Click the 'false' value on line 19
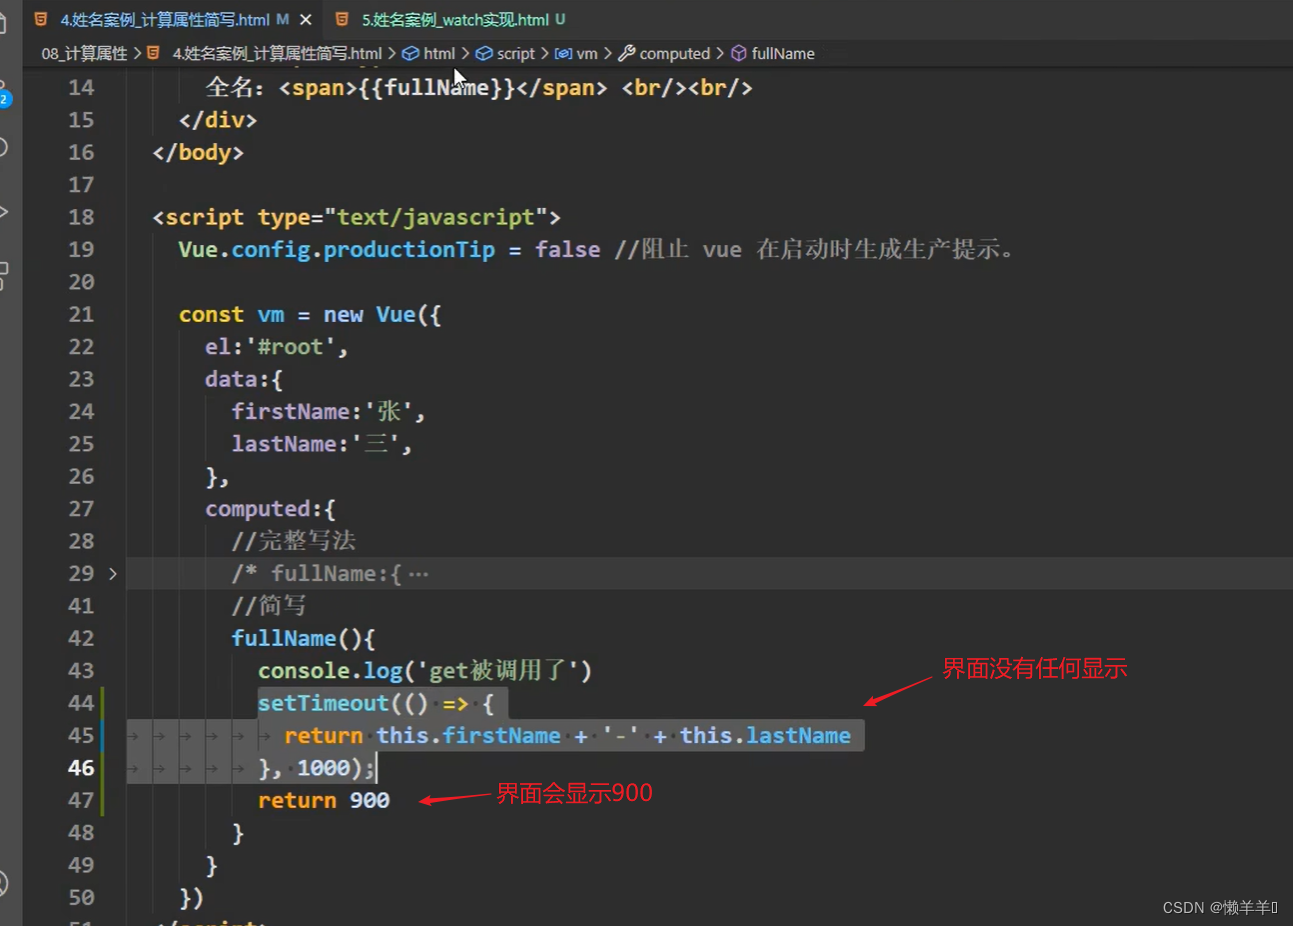 click(568, 249)
